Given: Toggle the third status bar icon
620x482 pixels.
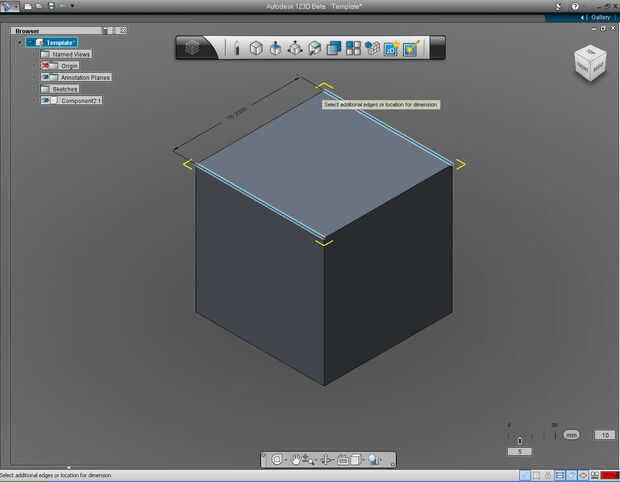Looking at the screenshot, I should [x=548, y=475].
